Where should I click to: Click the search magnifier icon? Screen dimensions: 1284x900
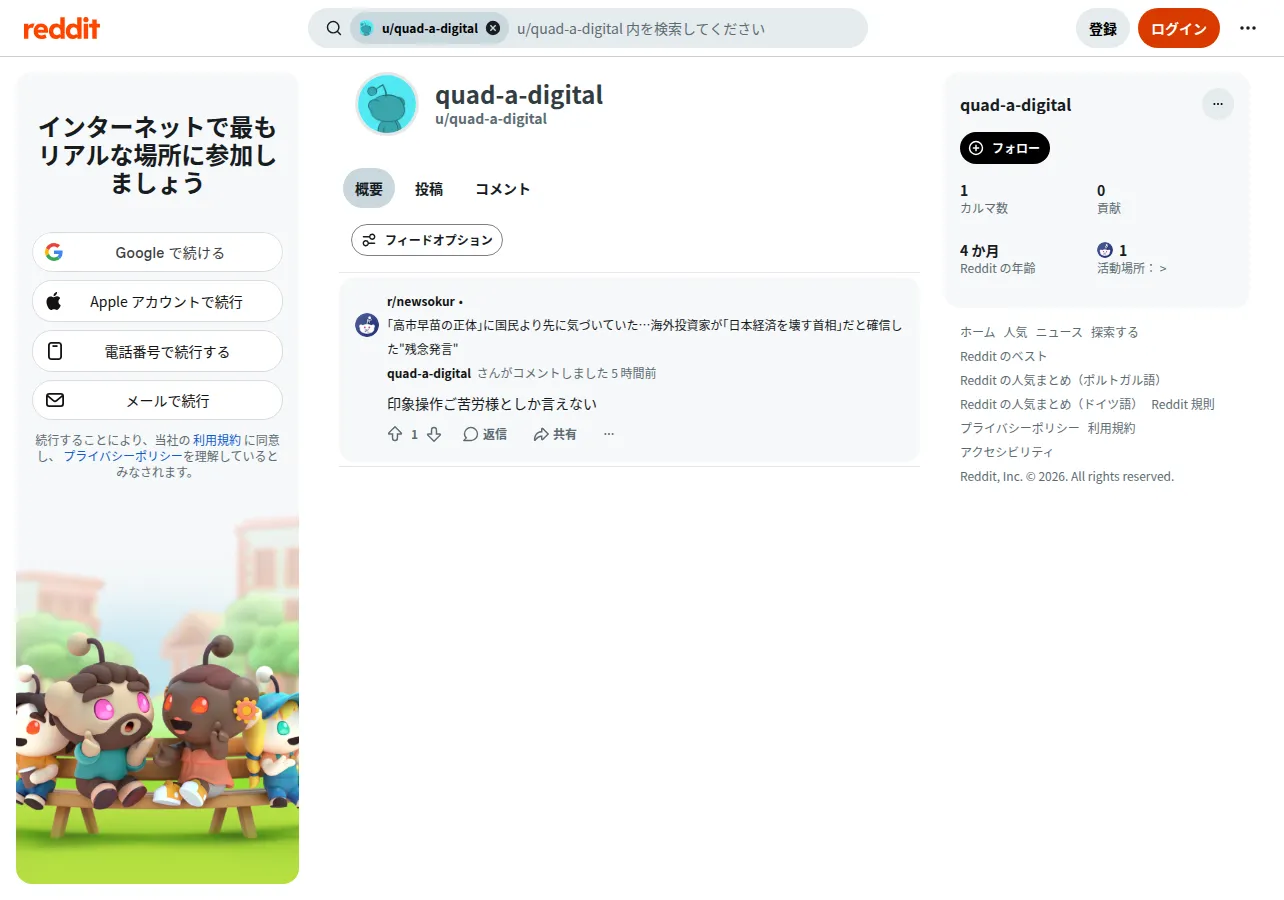click(x=334, y=28)
